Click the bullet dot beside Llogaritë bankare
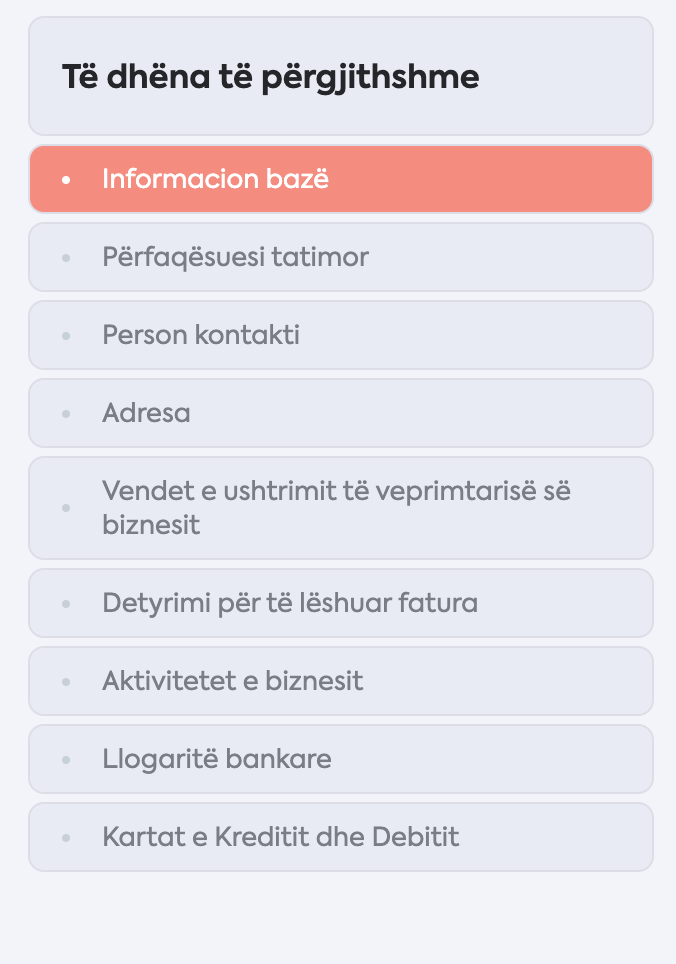This screenshot has width=676, height=964. tap(66, 761)
